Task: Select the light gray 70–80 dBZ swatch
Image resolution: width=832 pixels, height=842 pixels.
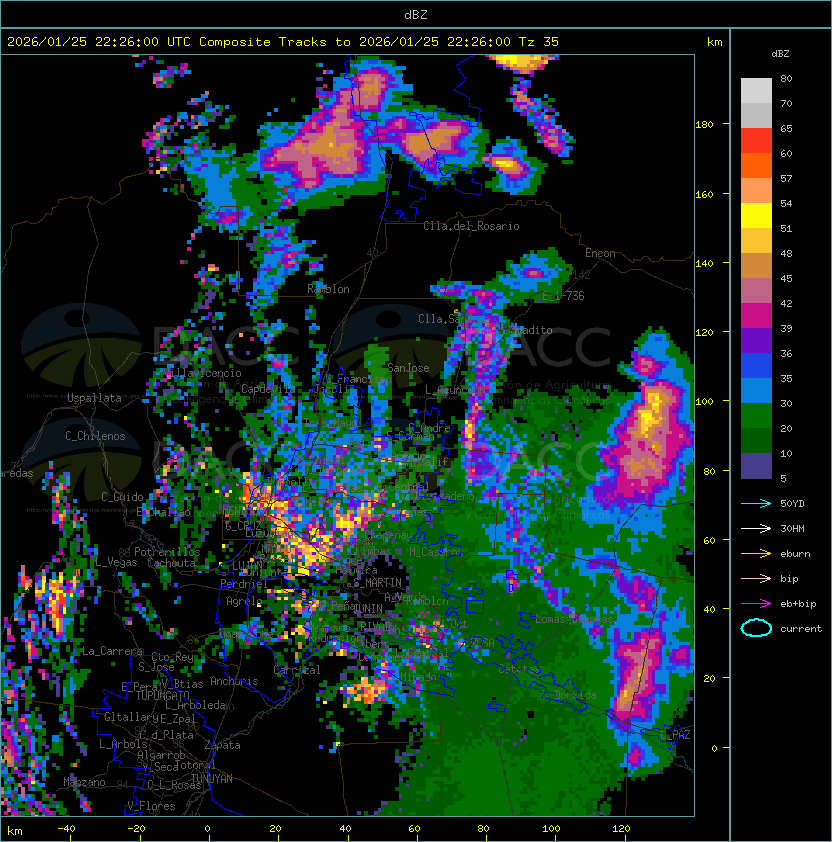Action: click(756, 91)
